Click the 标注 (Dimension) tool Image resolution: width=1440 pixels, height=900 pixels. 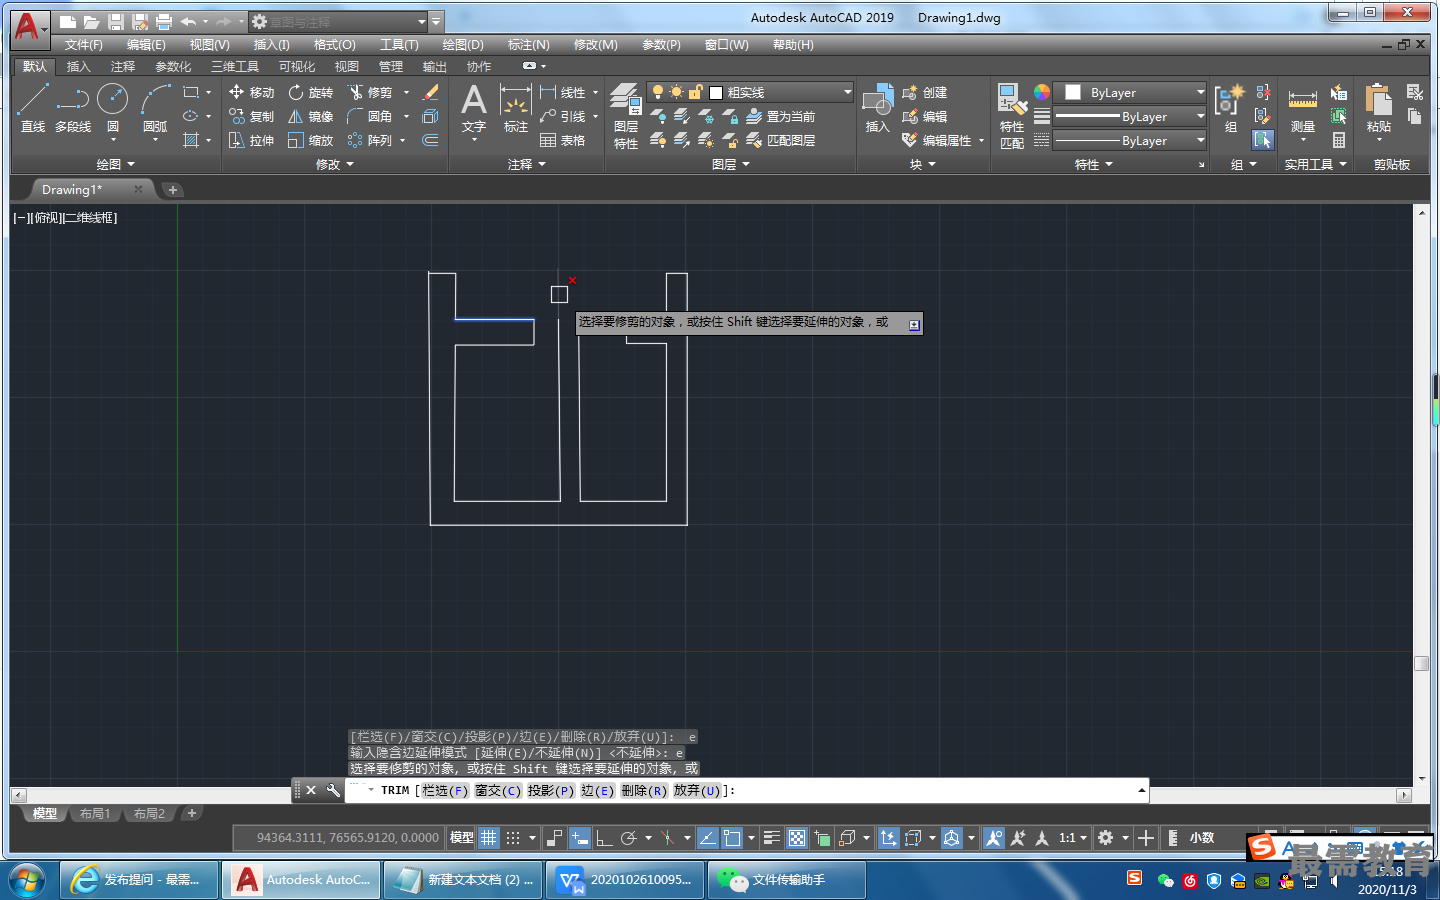click(x=515, y=108)
